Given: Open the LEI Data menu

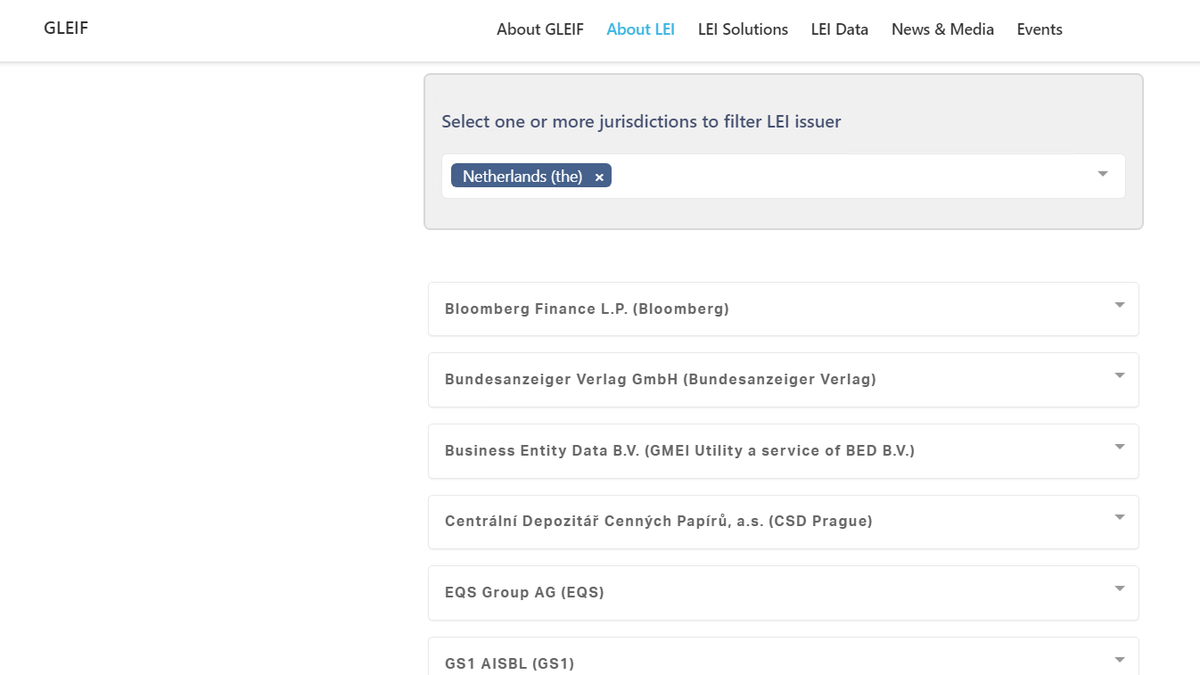Looking at the screenshot, I should (840, 29).
